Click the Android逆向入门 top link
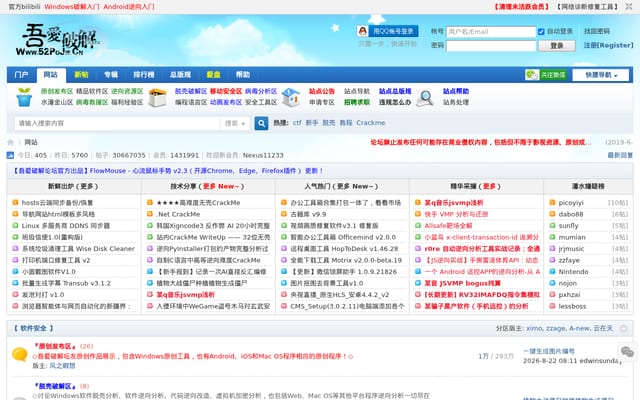This screenshot has width=640, height=400. point(129,7)
